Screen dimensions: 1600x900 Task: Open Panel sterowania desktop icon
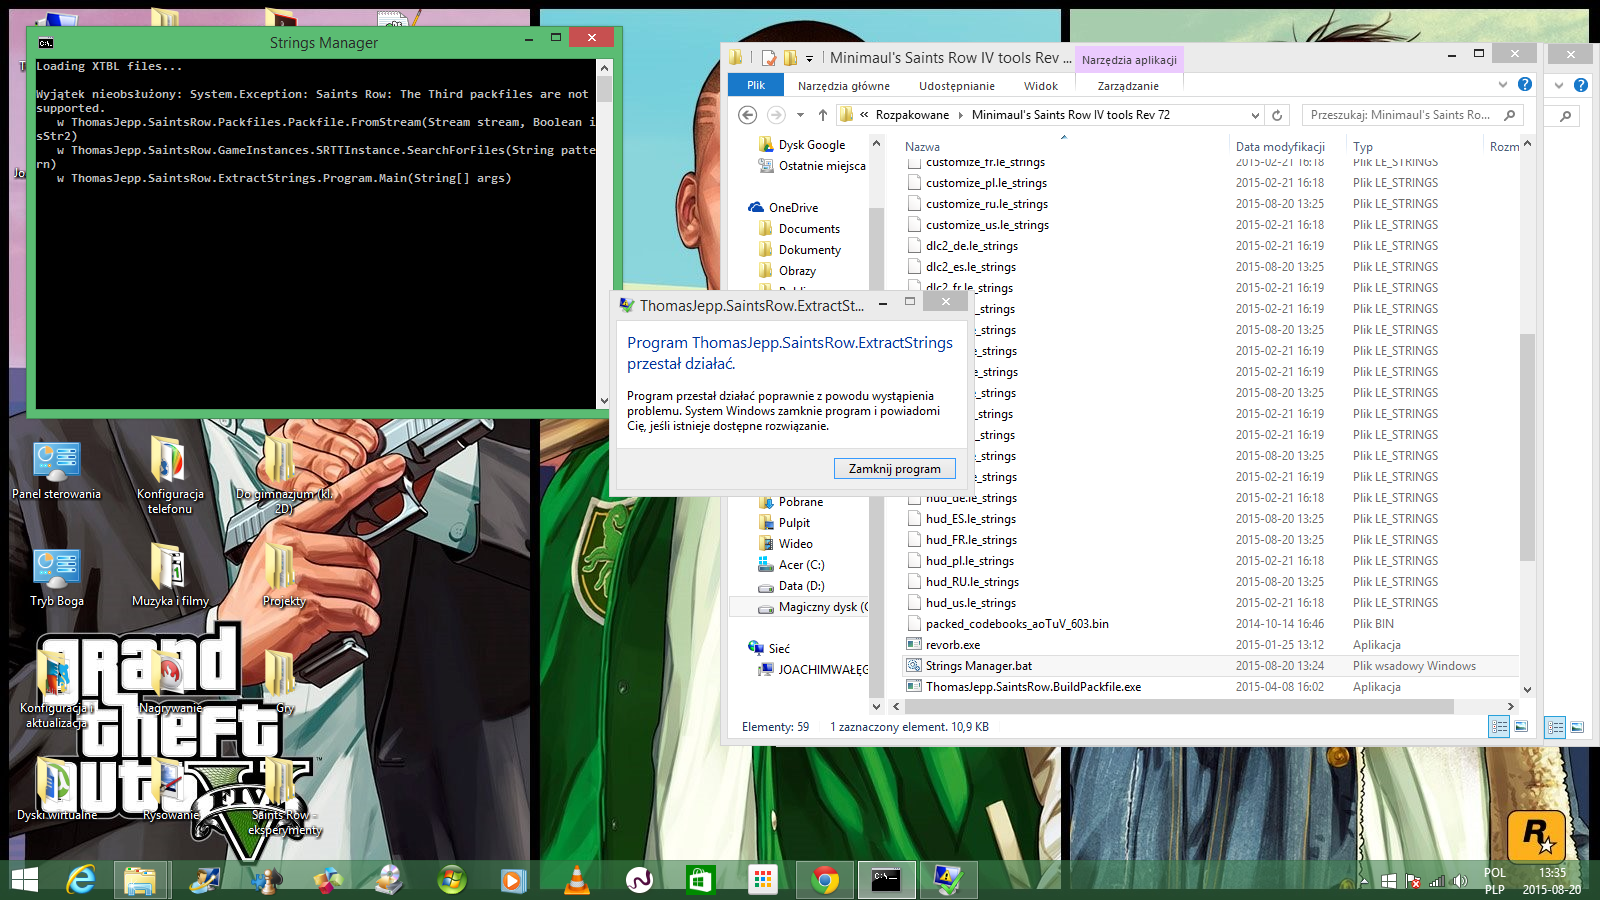[56, 470]
